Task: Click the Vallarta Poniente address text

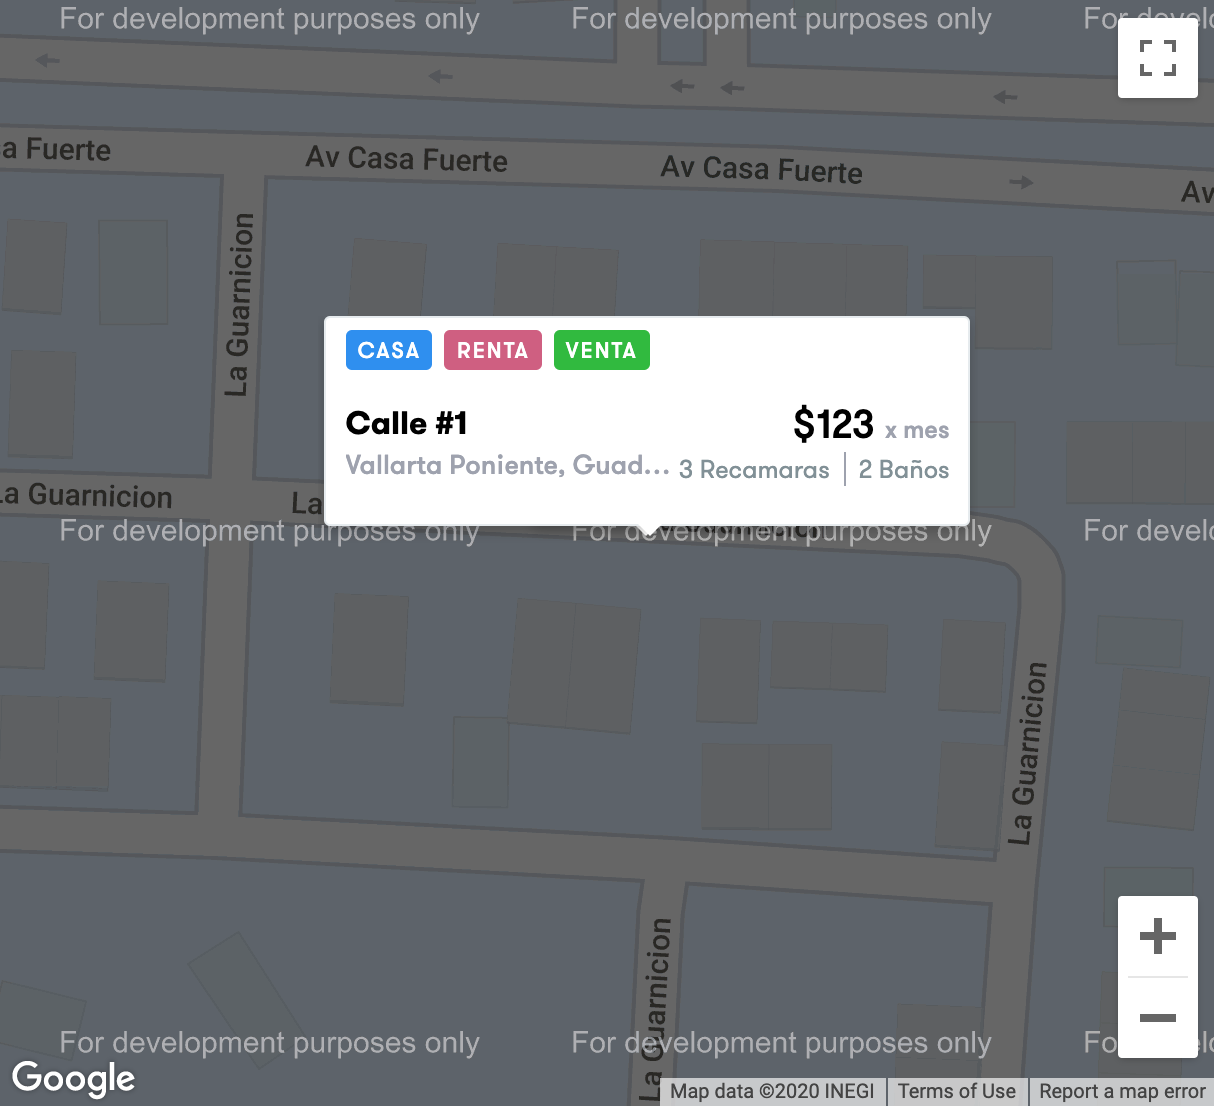Action: point(507,465)
